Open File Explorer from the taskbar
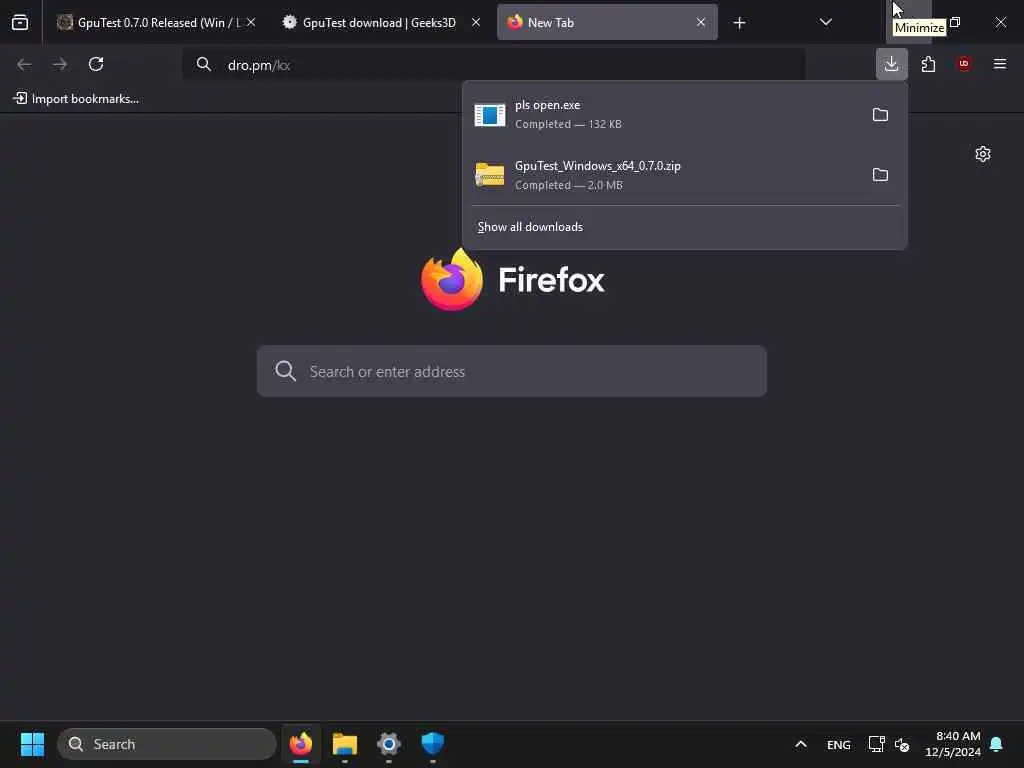Image resolution: width=1024 pixels, height=768 pixels. click(x=345, y=744)
